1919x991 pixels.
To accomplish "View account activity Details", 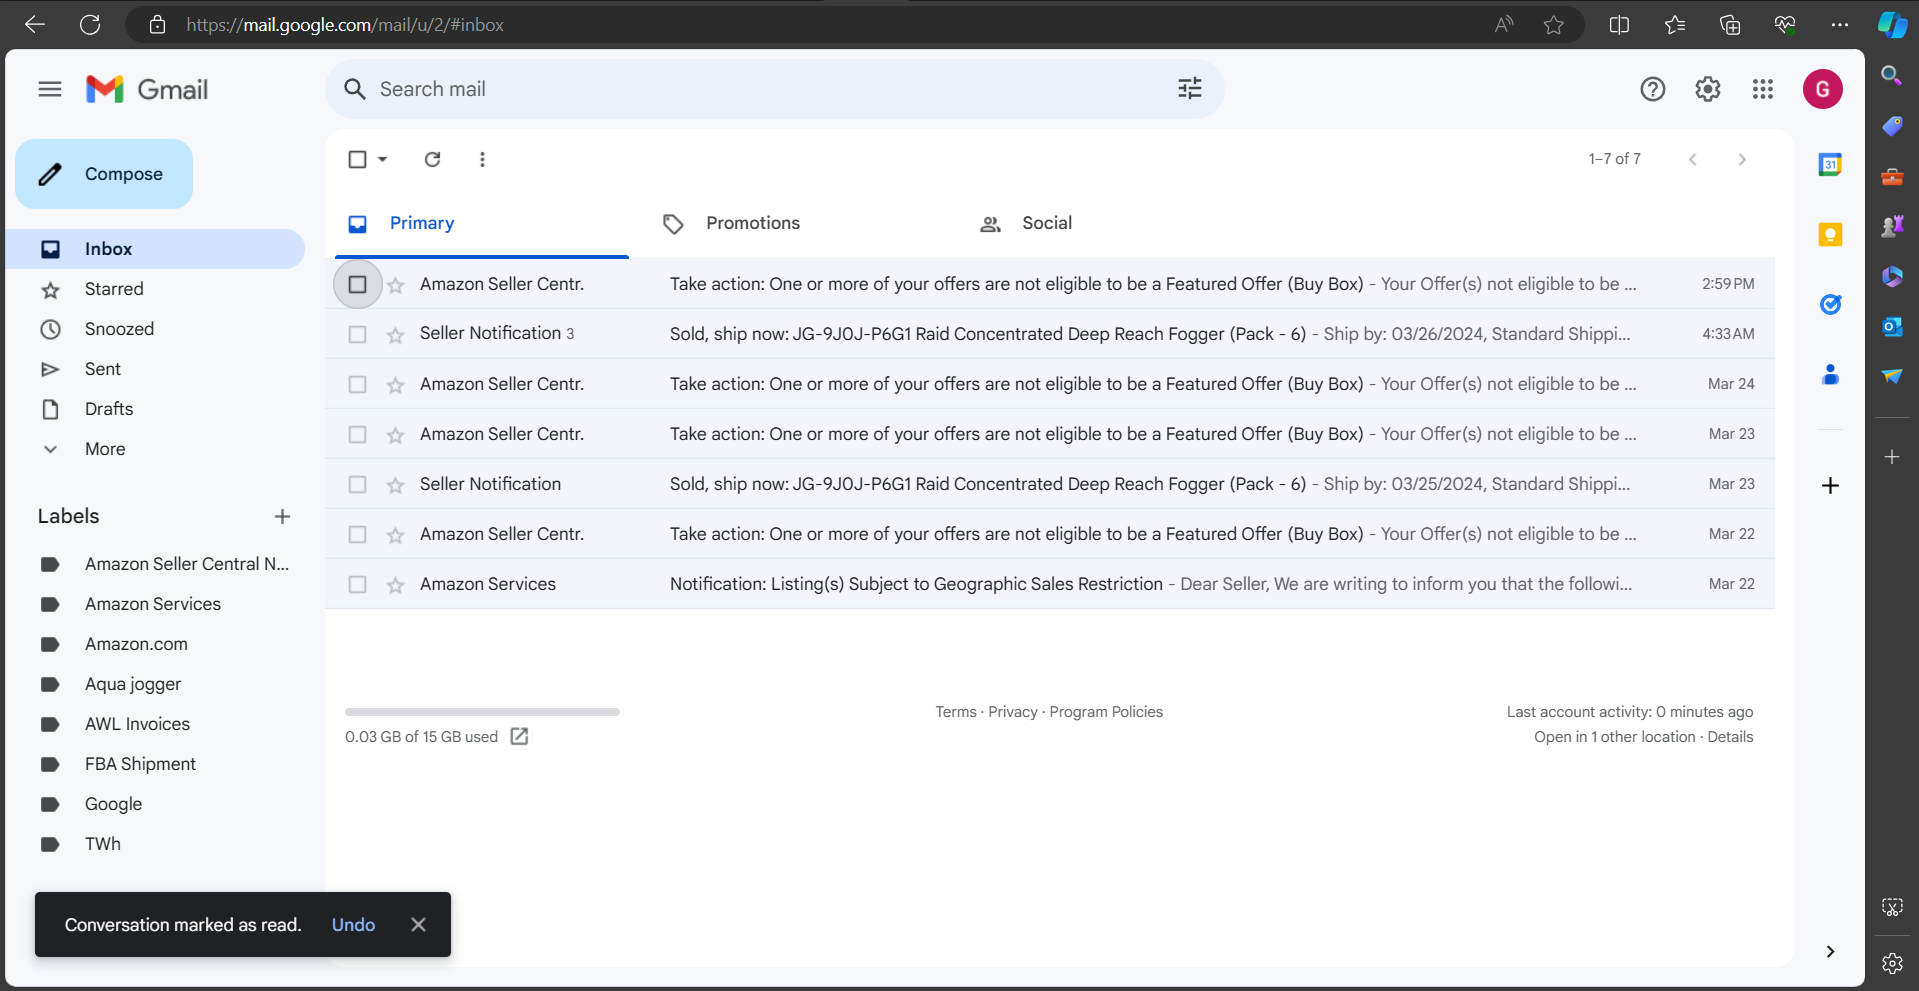I will click(1730, 737).
